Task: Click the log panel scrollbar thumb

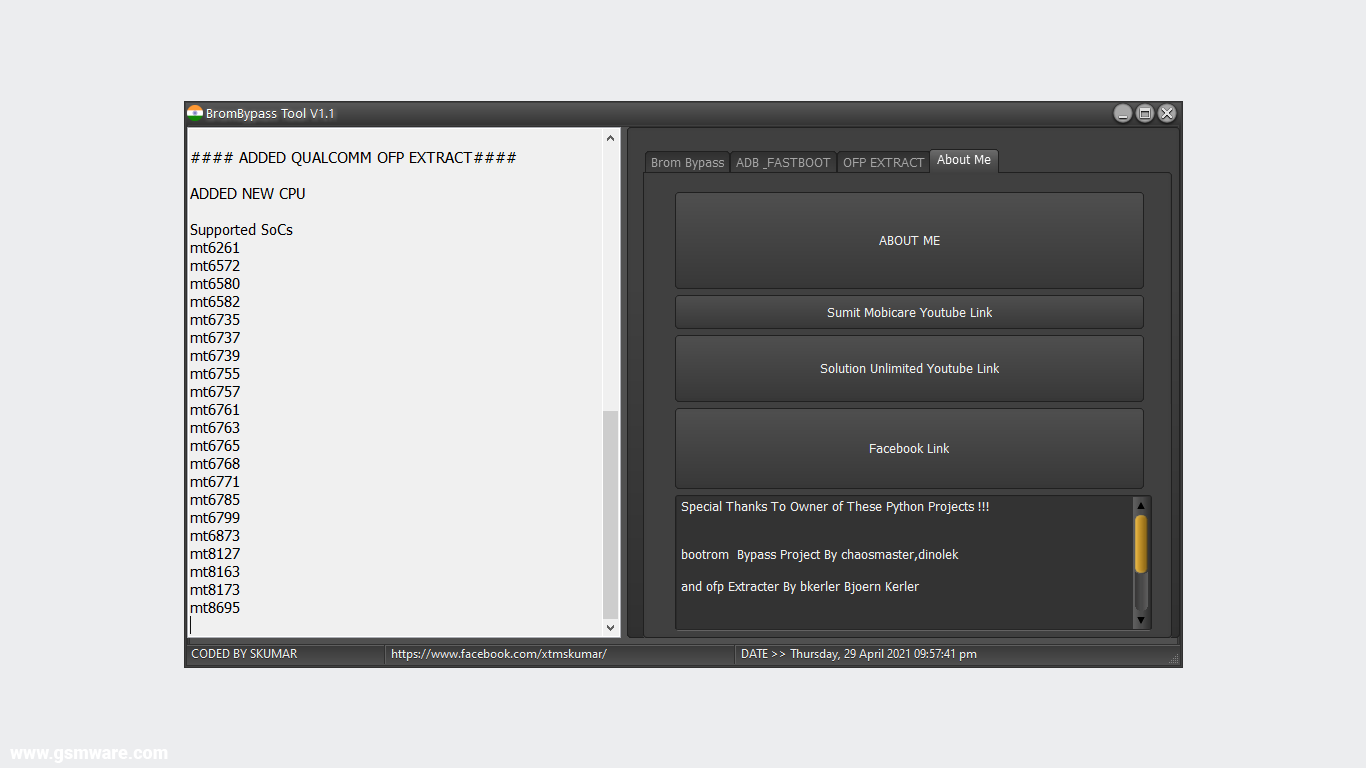Action: [611, 514]
